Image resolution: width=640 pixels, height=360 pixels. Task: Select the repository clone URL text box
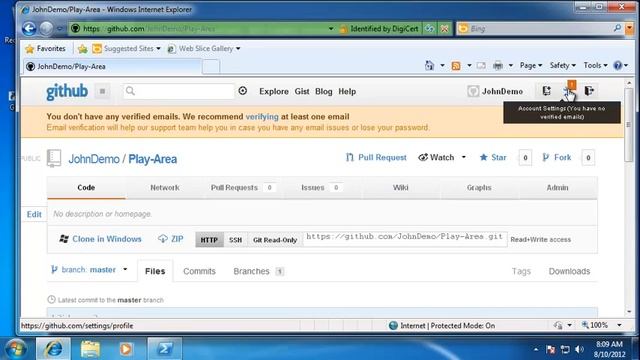click(405, 239)
